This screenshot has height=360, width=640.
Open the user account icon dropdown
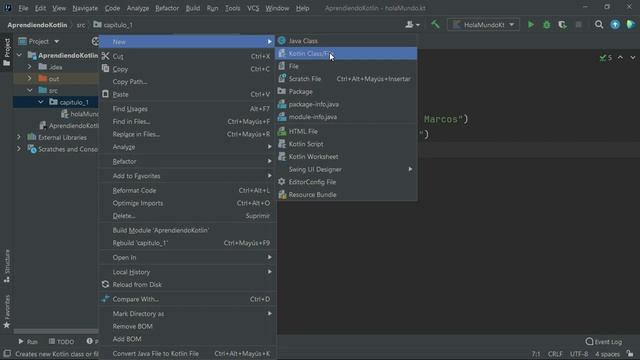412,25
